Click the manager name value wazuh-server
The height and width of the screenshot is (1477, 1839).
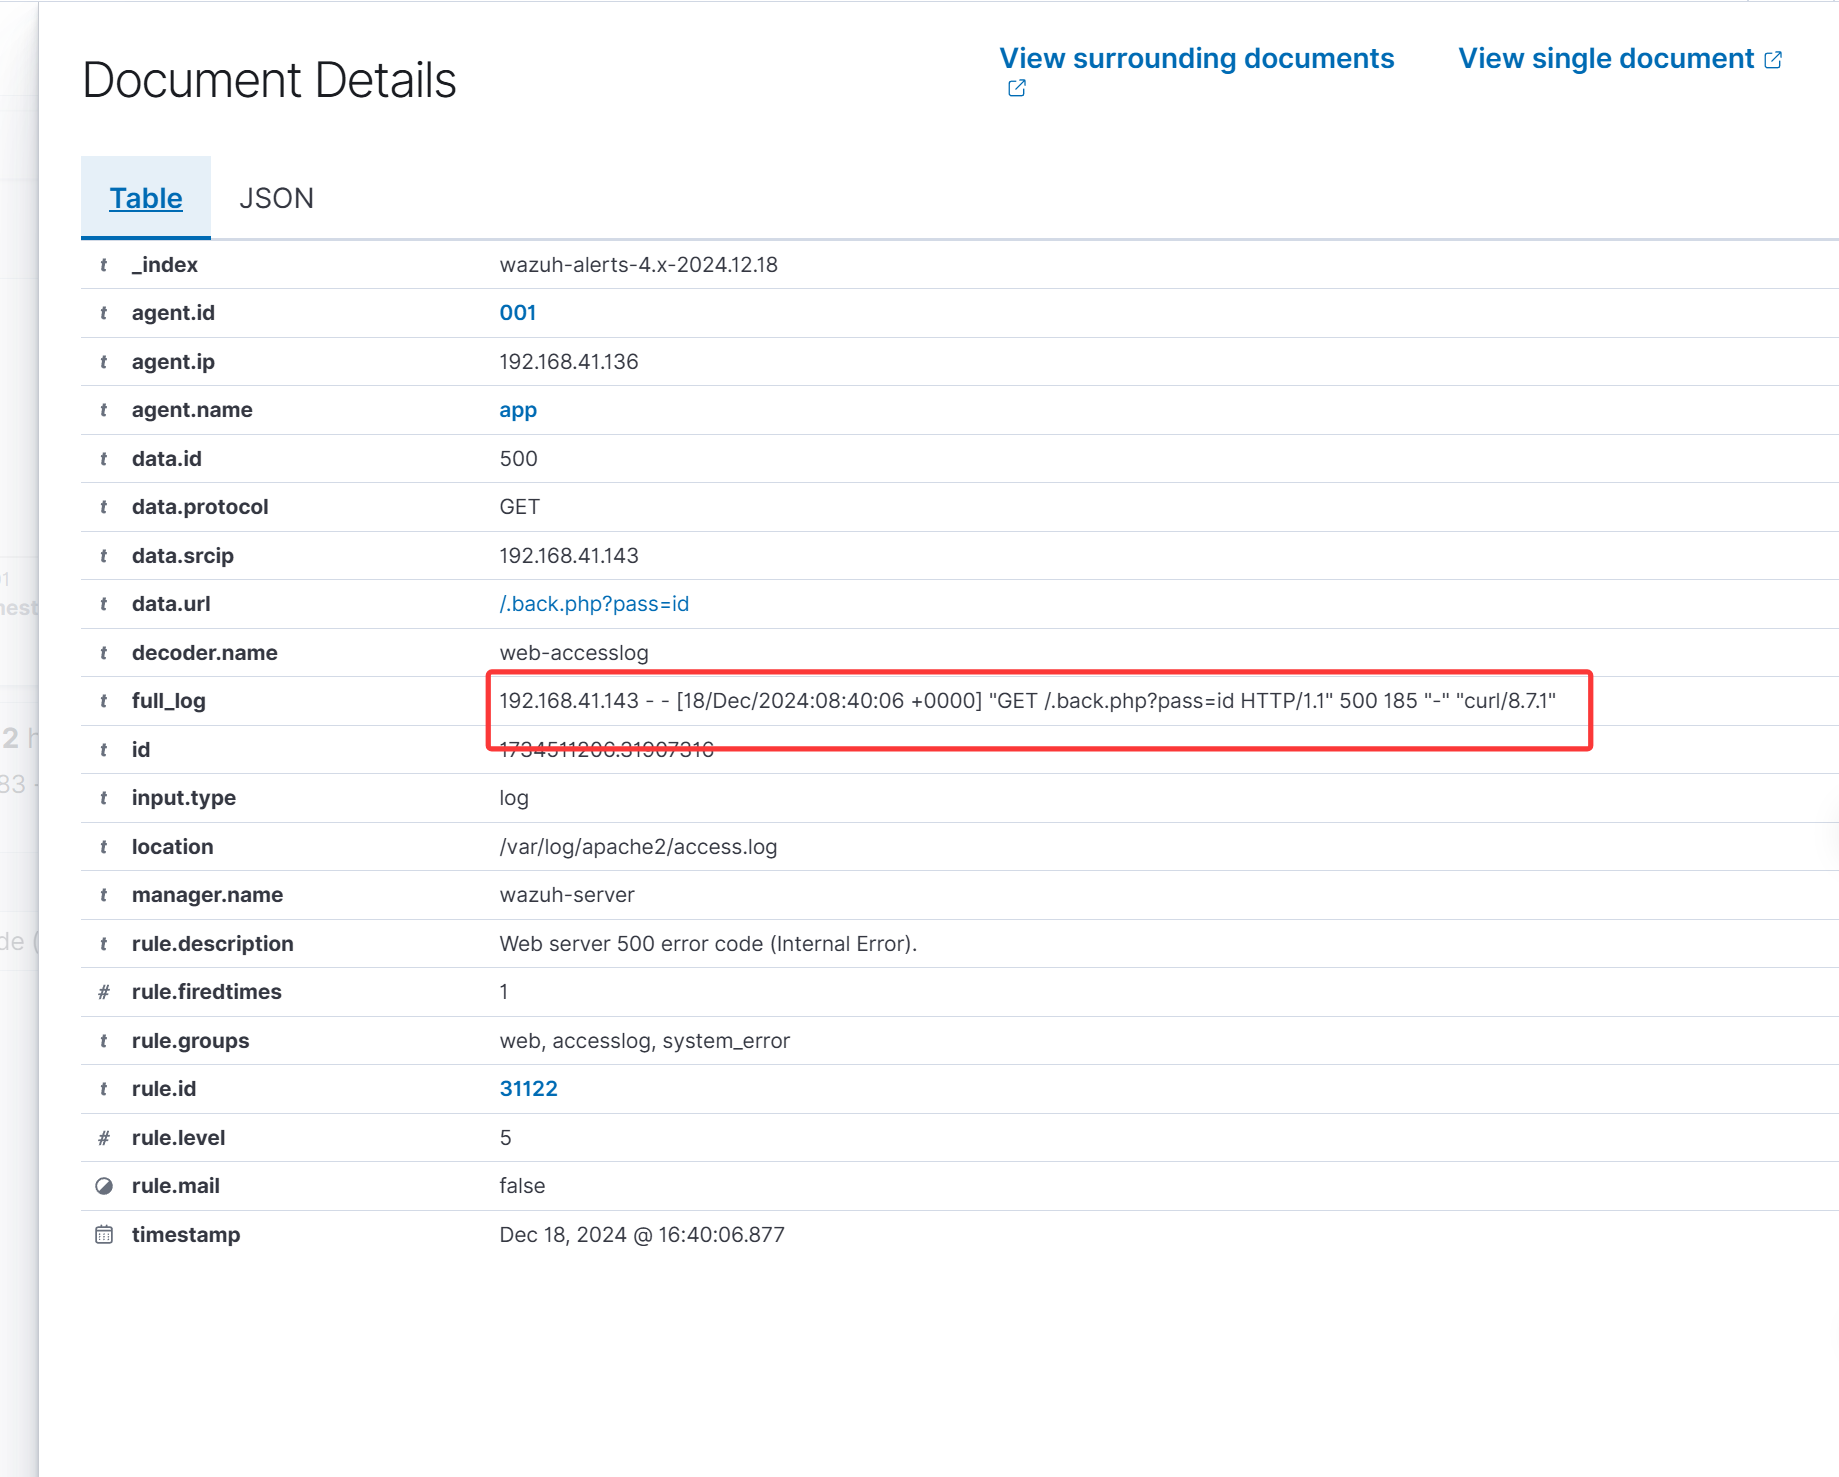(567, 895)
